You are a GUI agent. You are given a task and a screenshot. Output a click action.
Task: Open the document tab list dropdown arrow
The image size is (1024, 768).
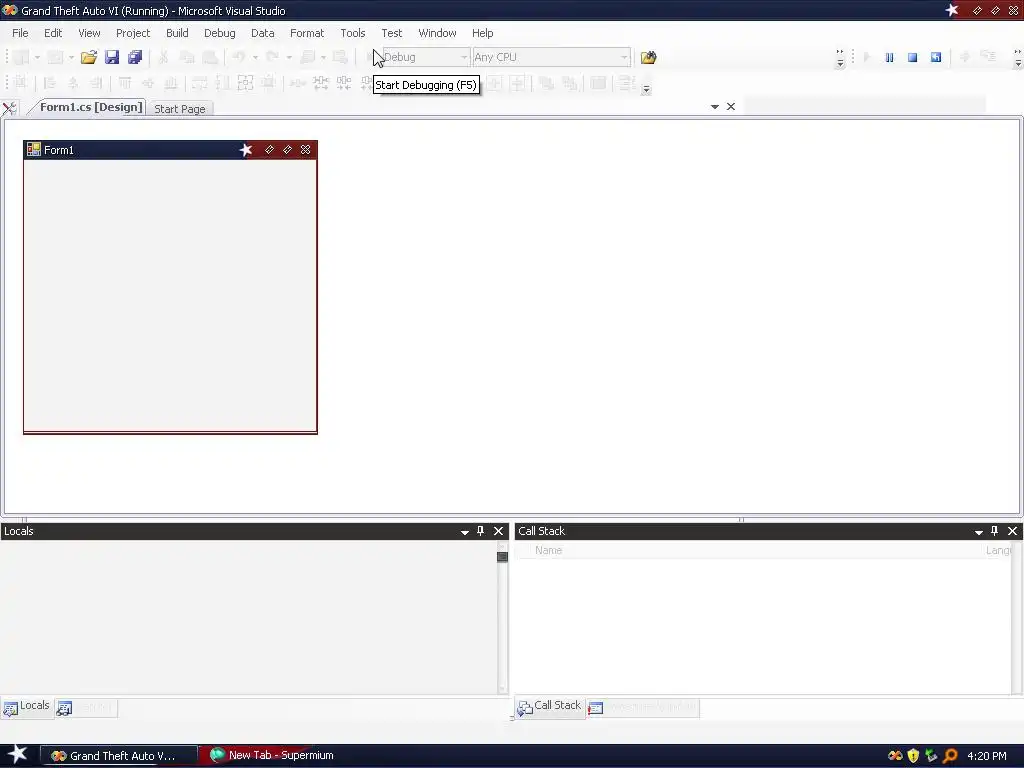714,106
